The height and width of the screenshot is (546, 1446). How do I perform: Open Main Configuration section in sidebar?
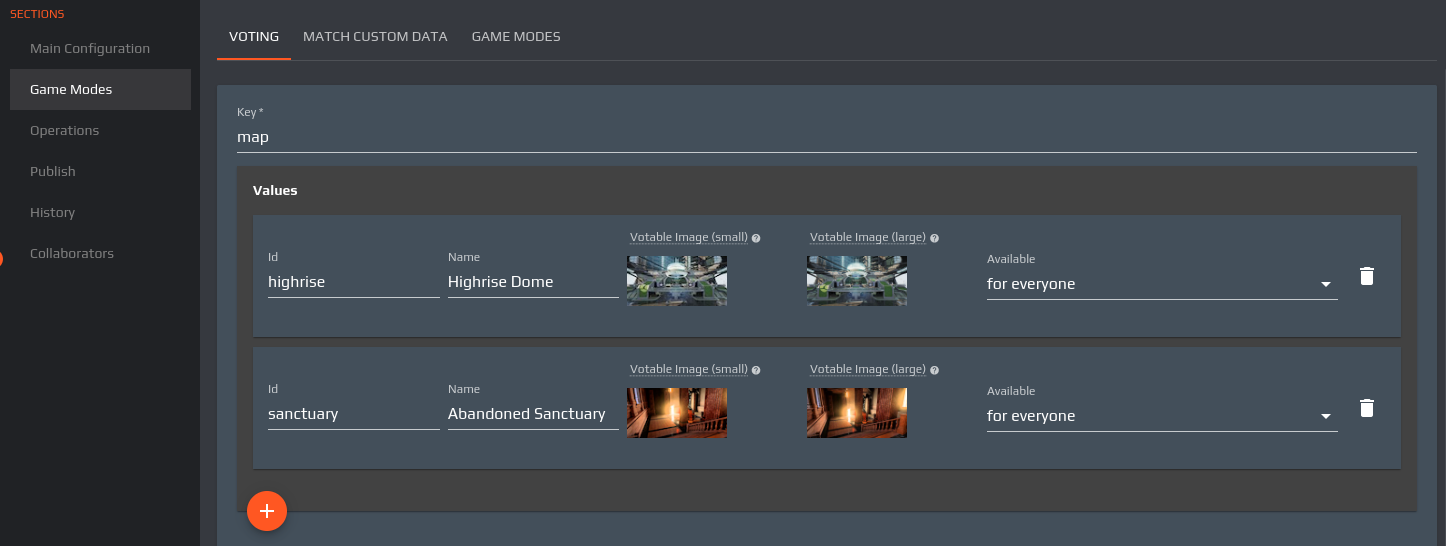click(x=90, y=49)
